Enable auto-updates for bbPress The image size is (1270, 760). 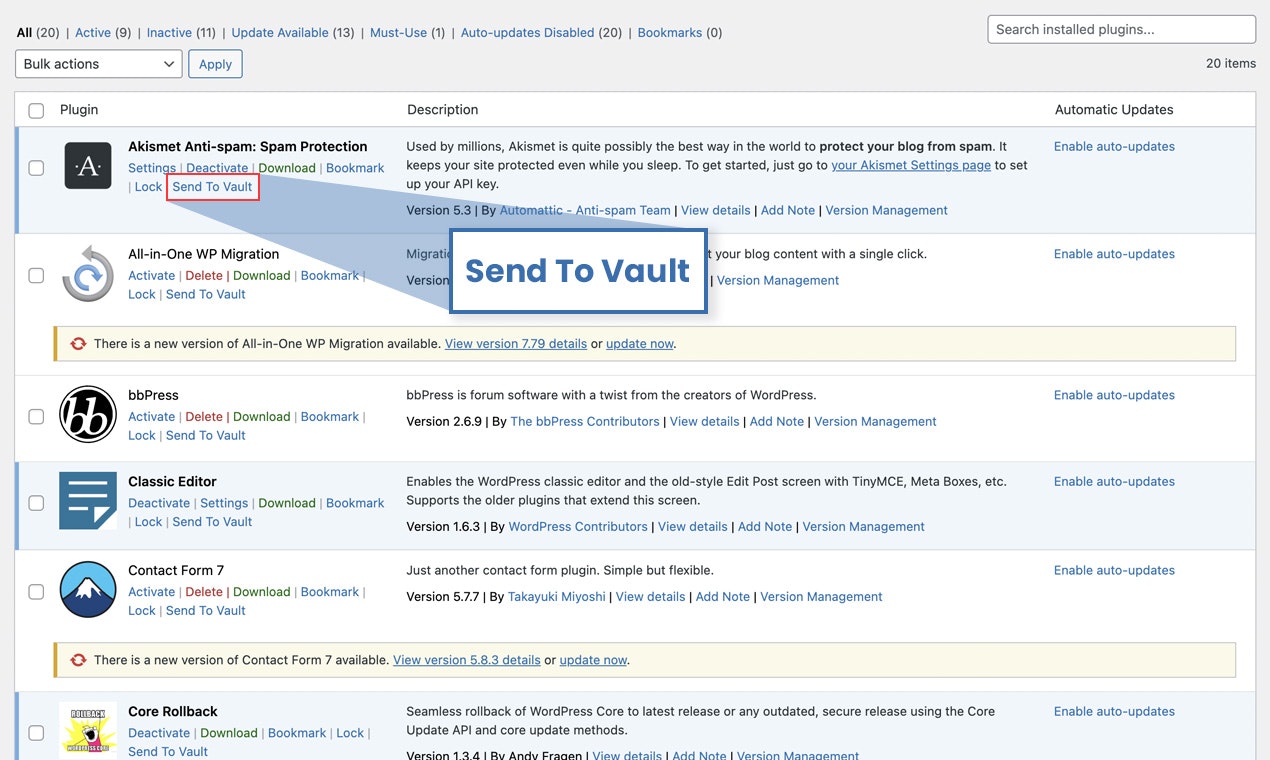coord(1114,395)
